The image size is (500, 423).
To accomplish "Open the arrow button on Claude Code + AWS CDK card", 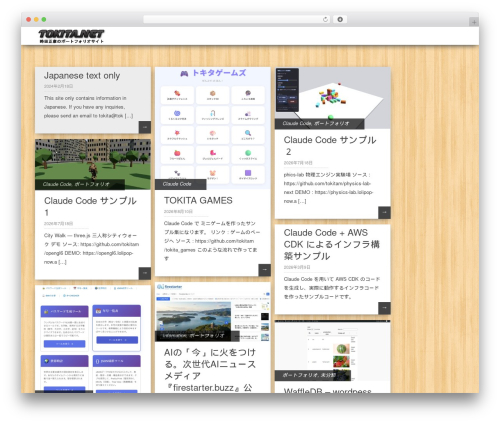I will click(384, 308).
